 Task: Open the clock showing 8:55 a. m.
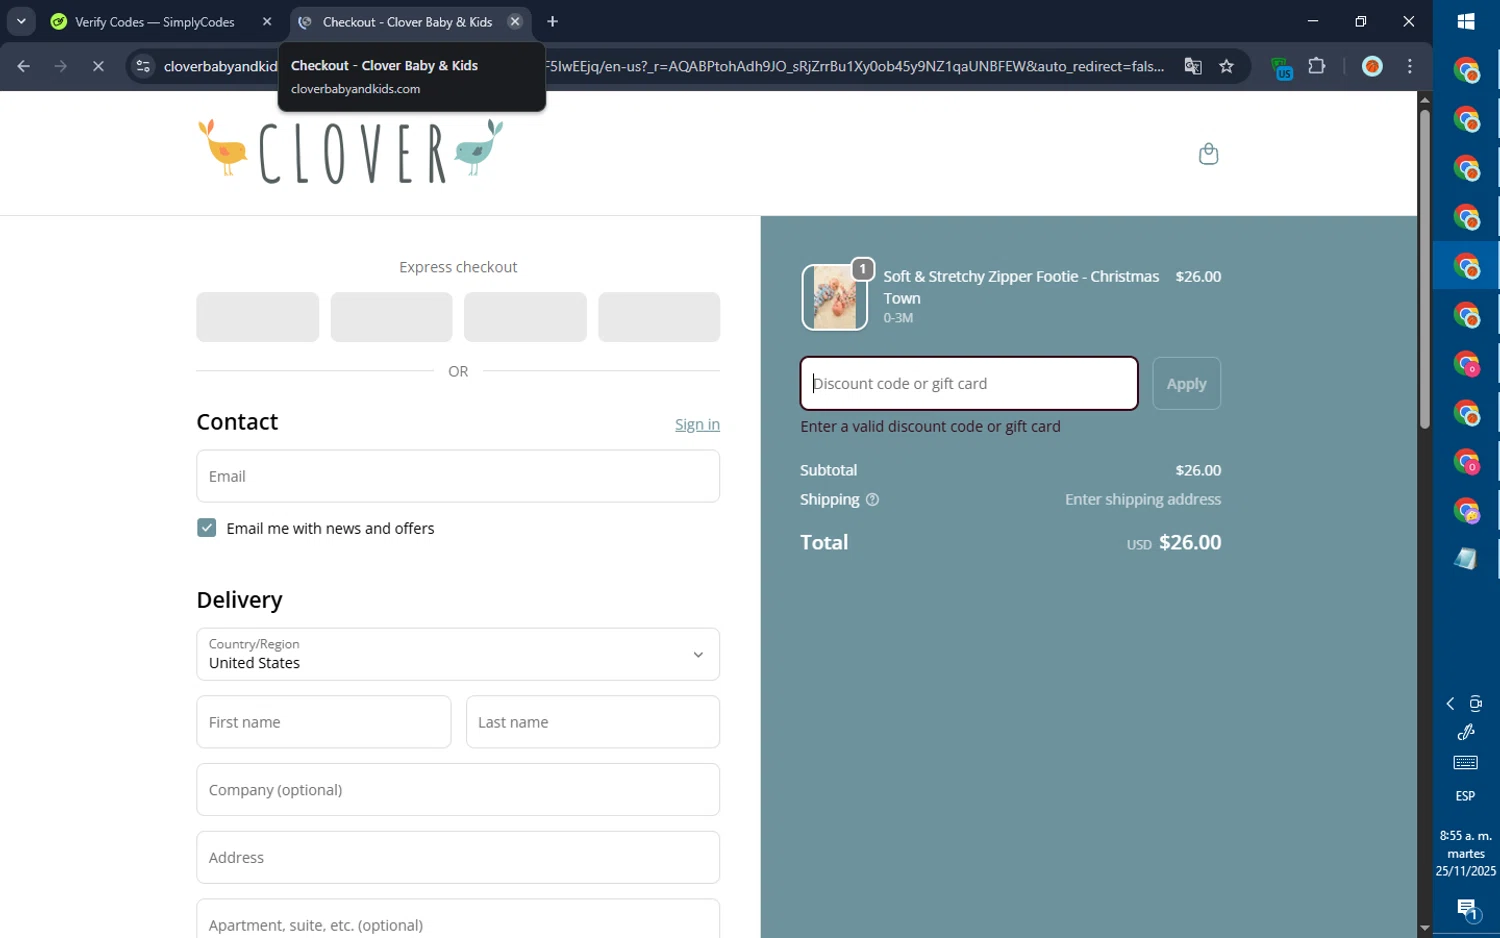point(1466,853)
